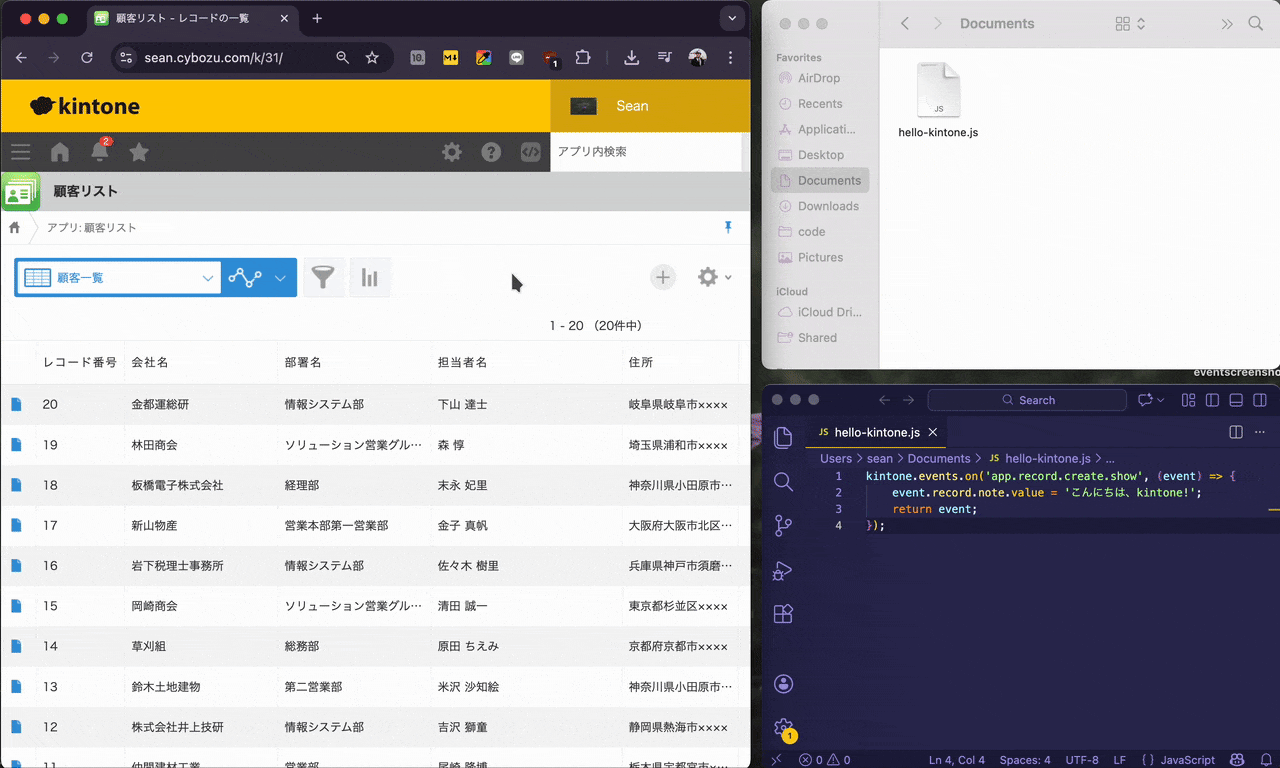The width and height of the screenshot is (1280, 768).
Task: Toggle the bottom panel layout icon in VS Code
Action: click(1236, 399)
